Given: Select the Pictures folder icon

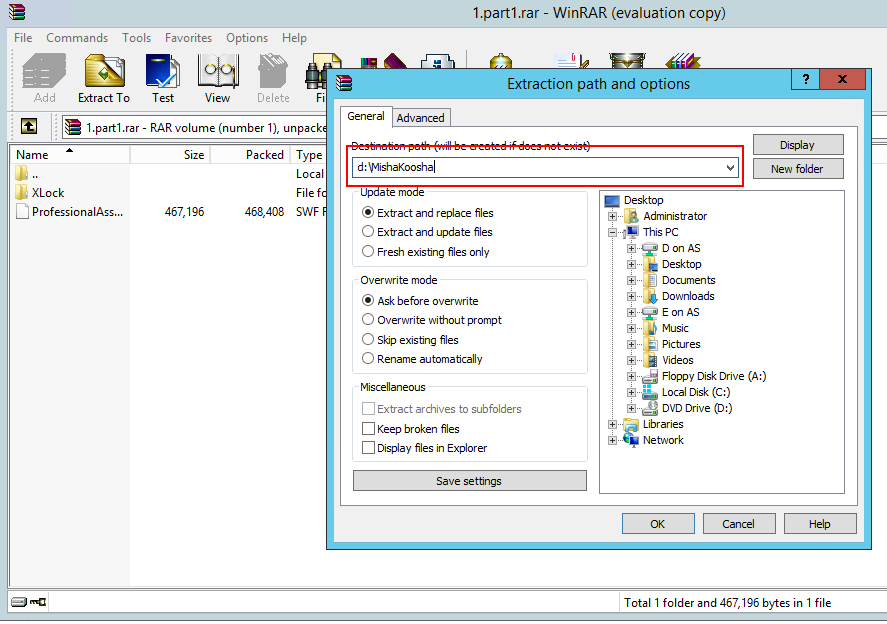Looking at the screenshot, I should [x=650, y=344].
